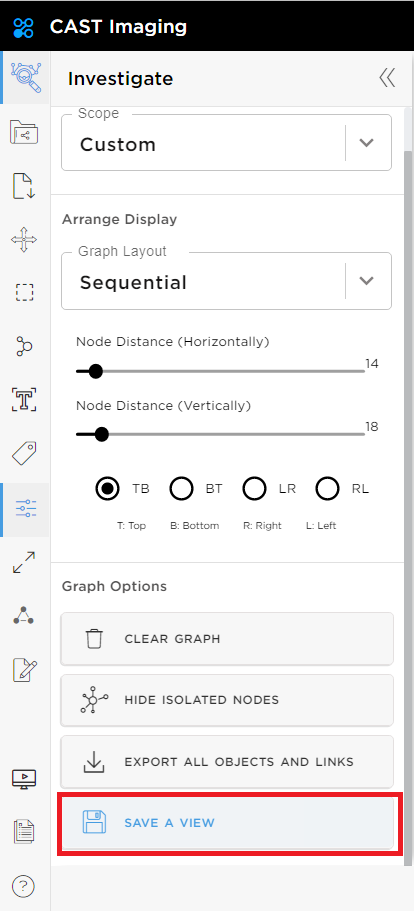Viewport: 414px width, 911px height.
Task: Choose the dashed selection box icon
Action: (x=24, y=292)
